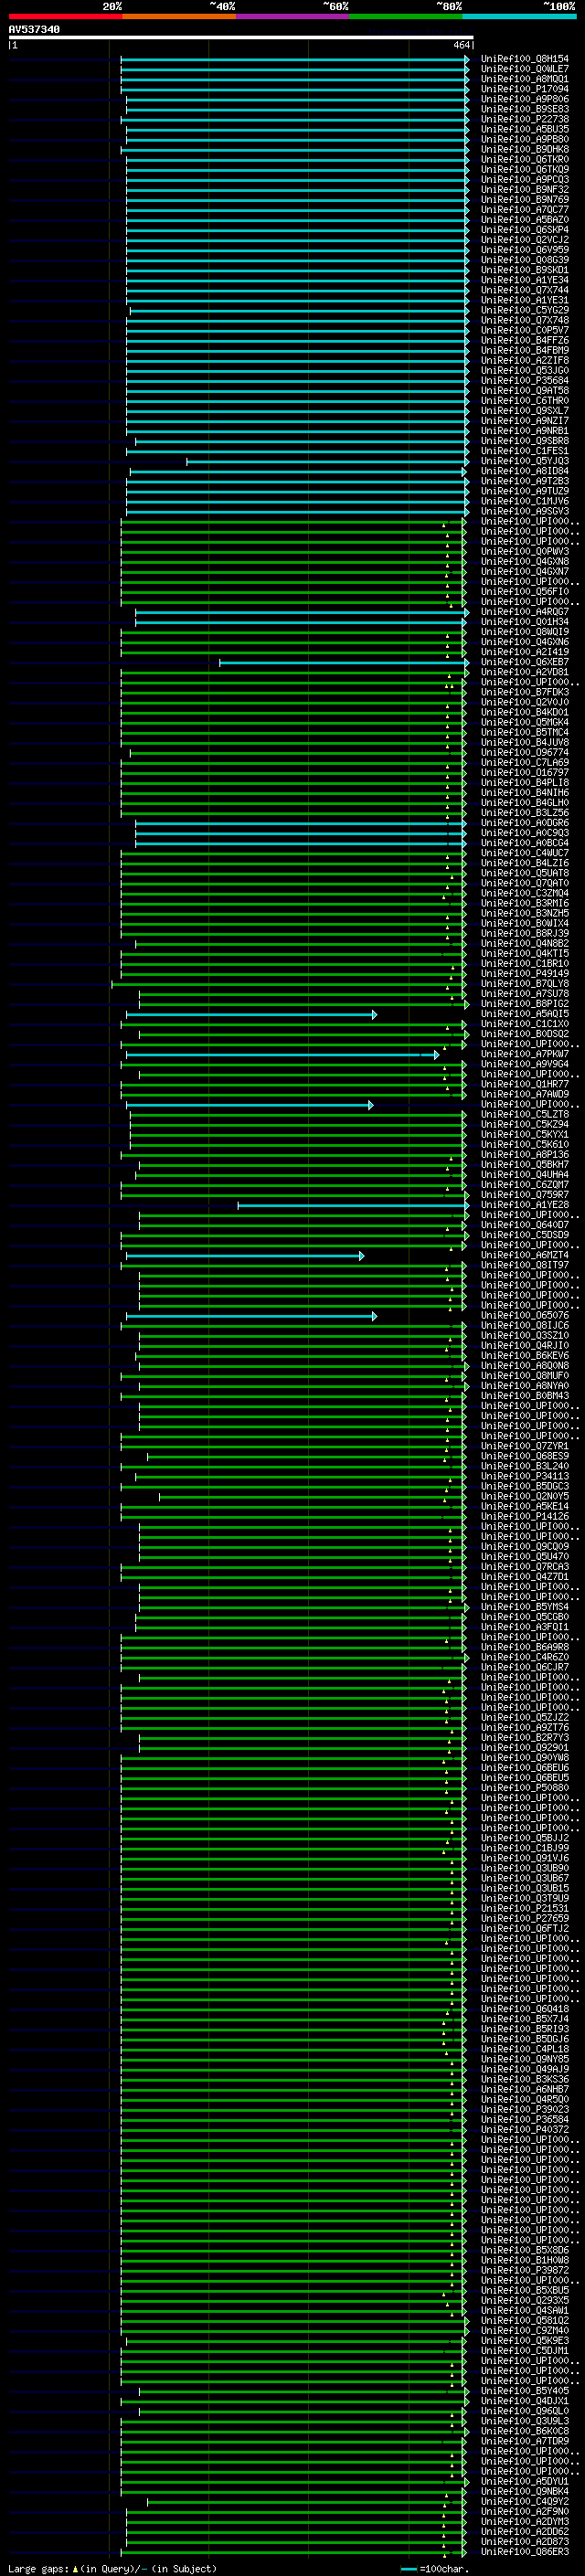
Task: Select the UniRef100_Q9SXL7 label
Action: 524,411
